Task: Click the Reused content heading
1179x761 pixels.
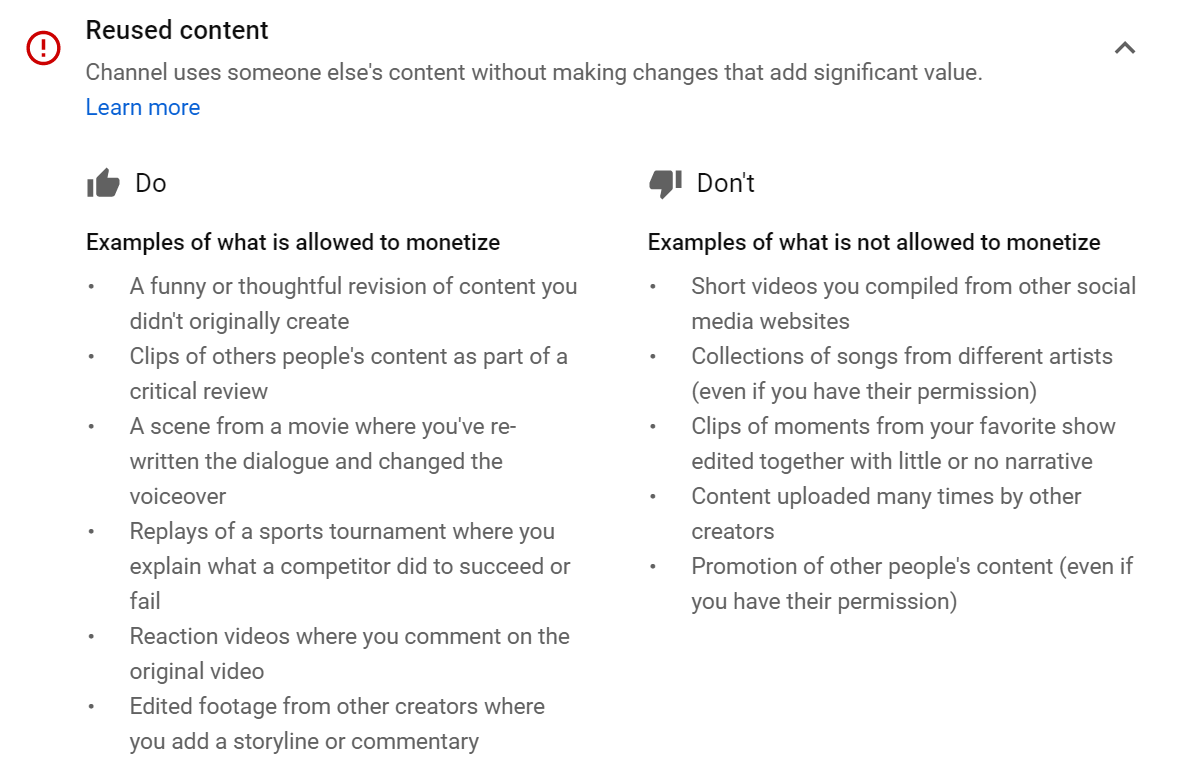Action: point(177,30)
